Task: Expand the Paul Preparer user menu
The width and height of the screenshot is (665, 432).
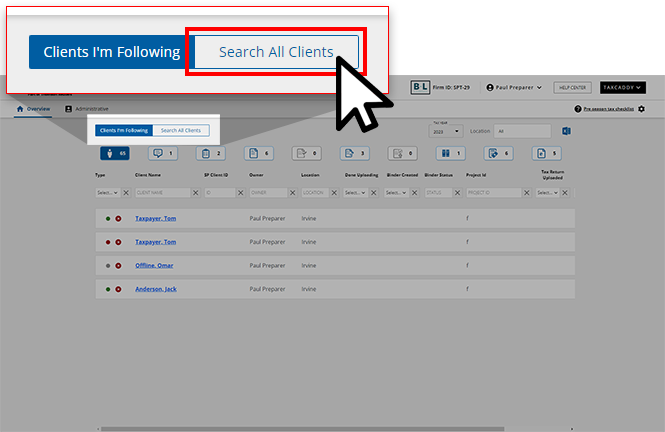Action: [513, 88]
